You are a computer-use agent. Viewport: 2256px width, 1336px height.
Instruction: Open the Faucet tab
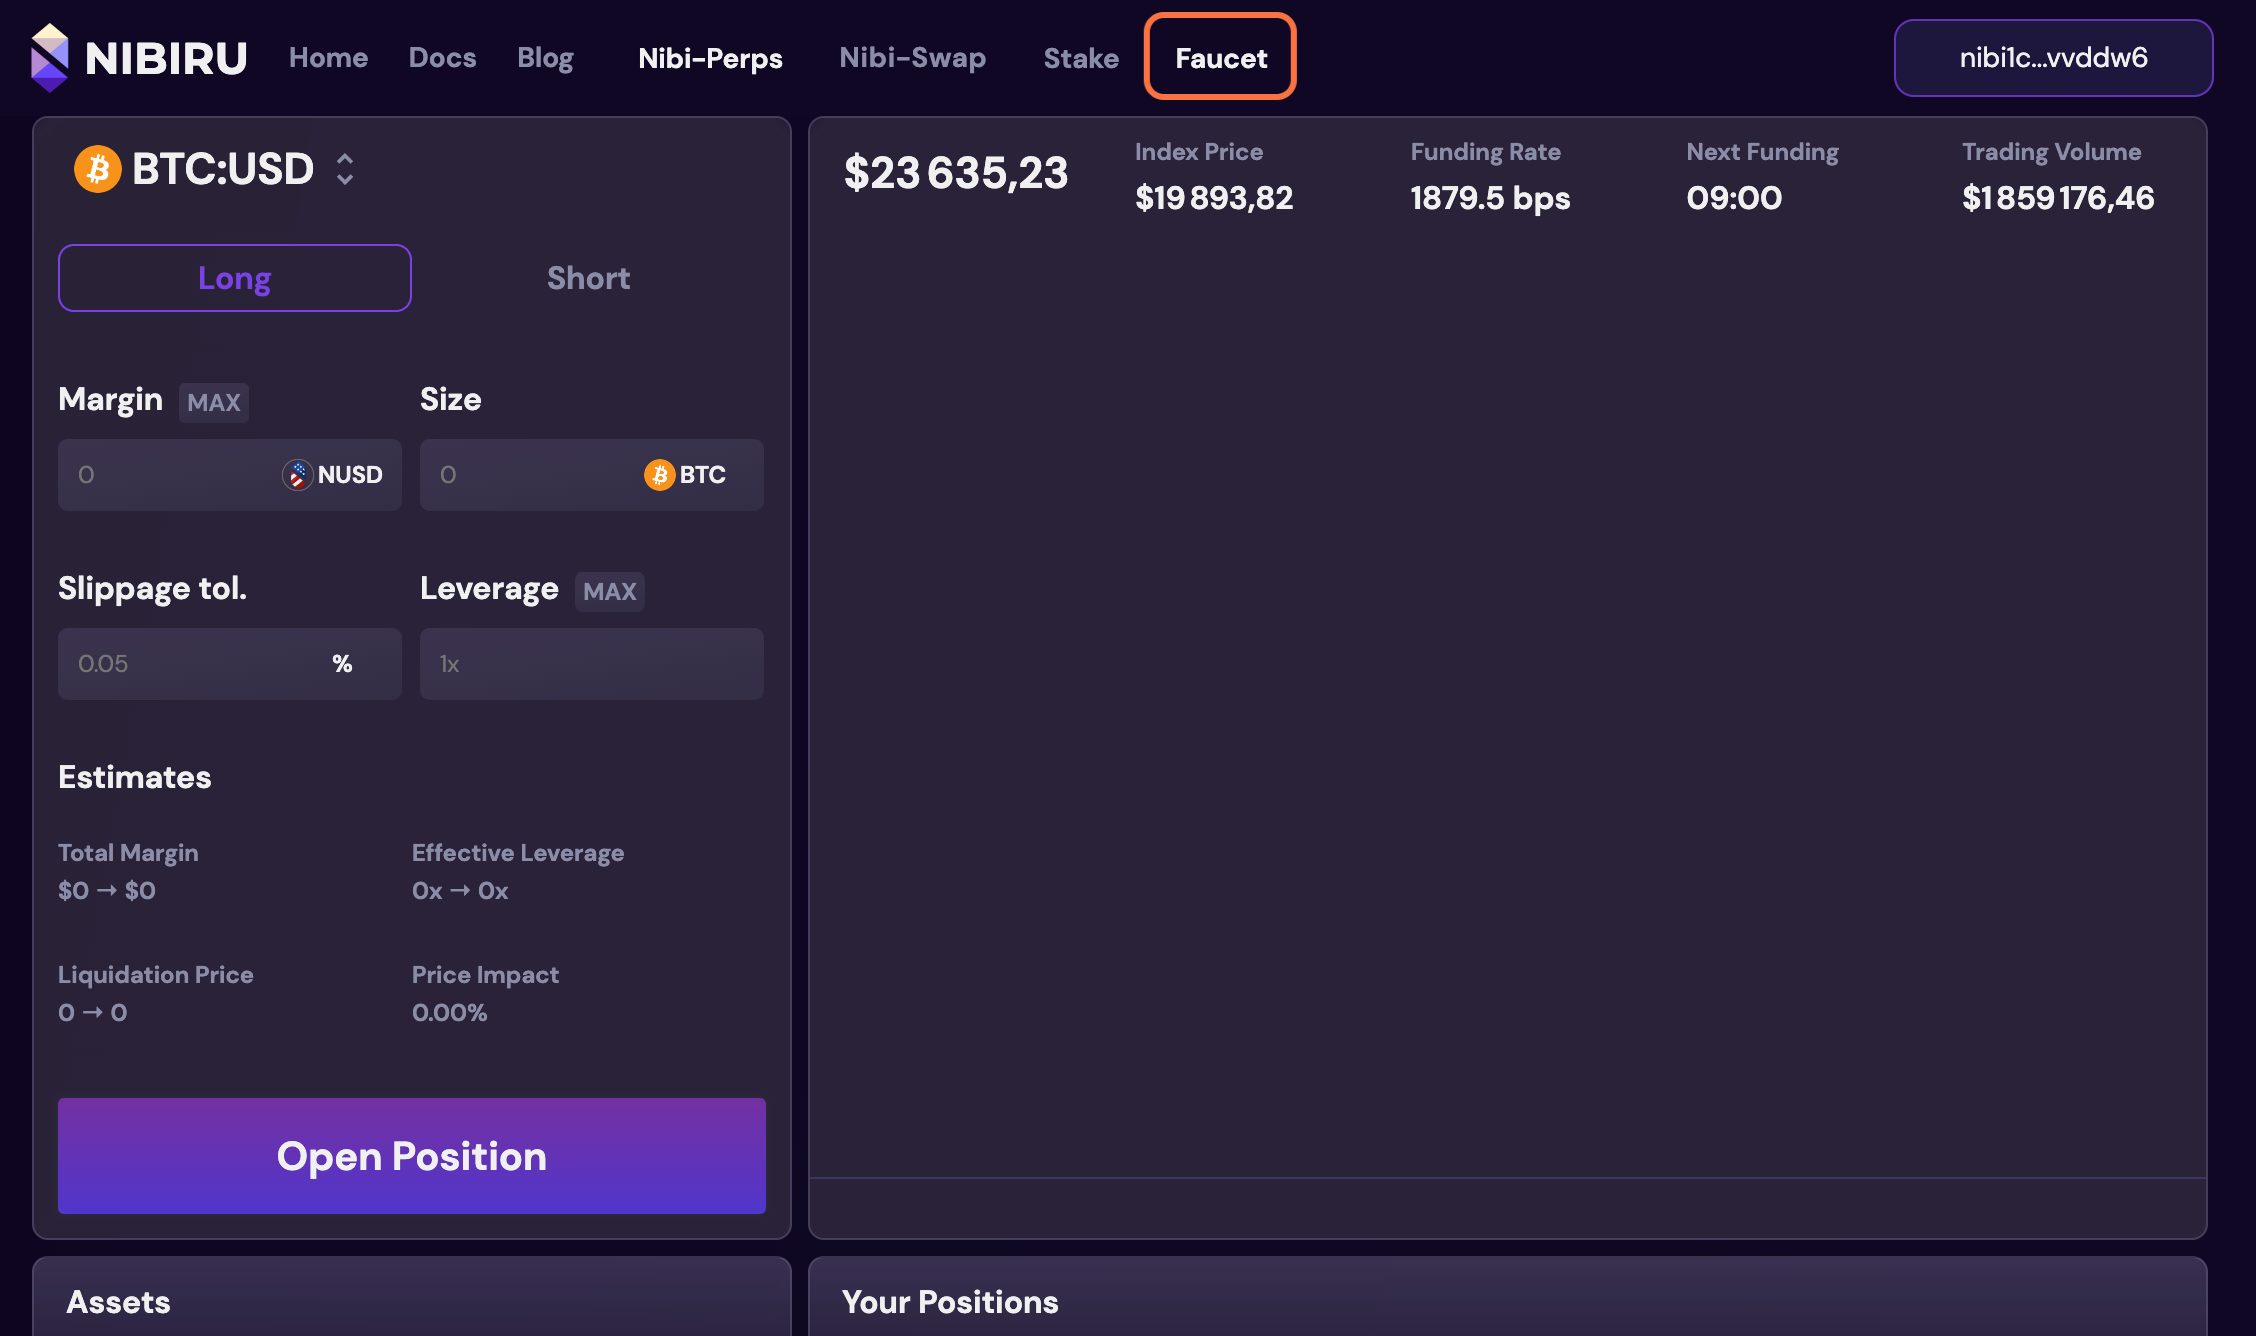(1220, 58)
